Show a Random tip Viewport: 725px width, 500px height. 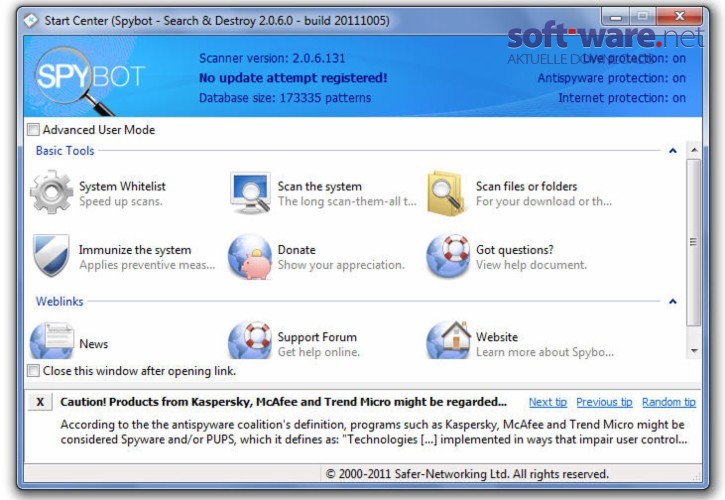coord(669,402)
